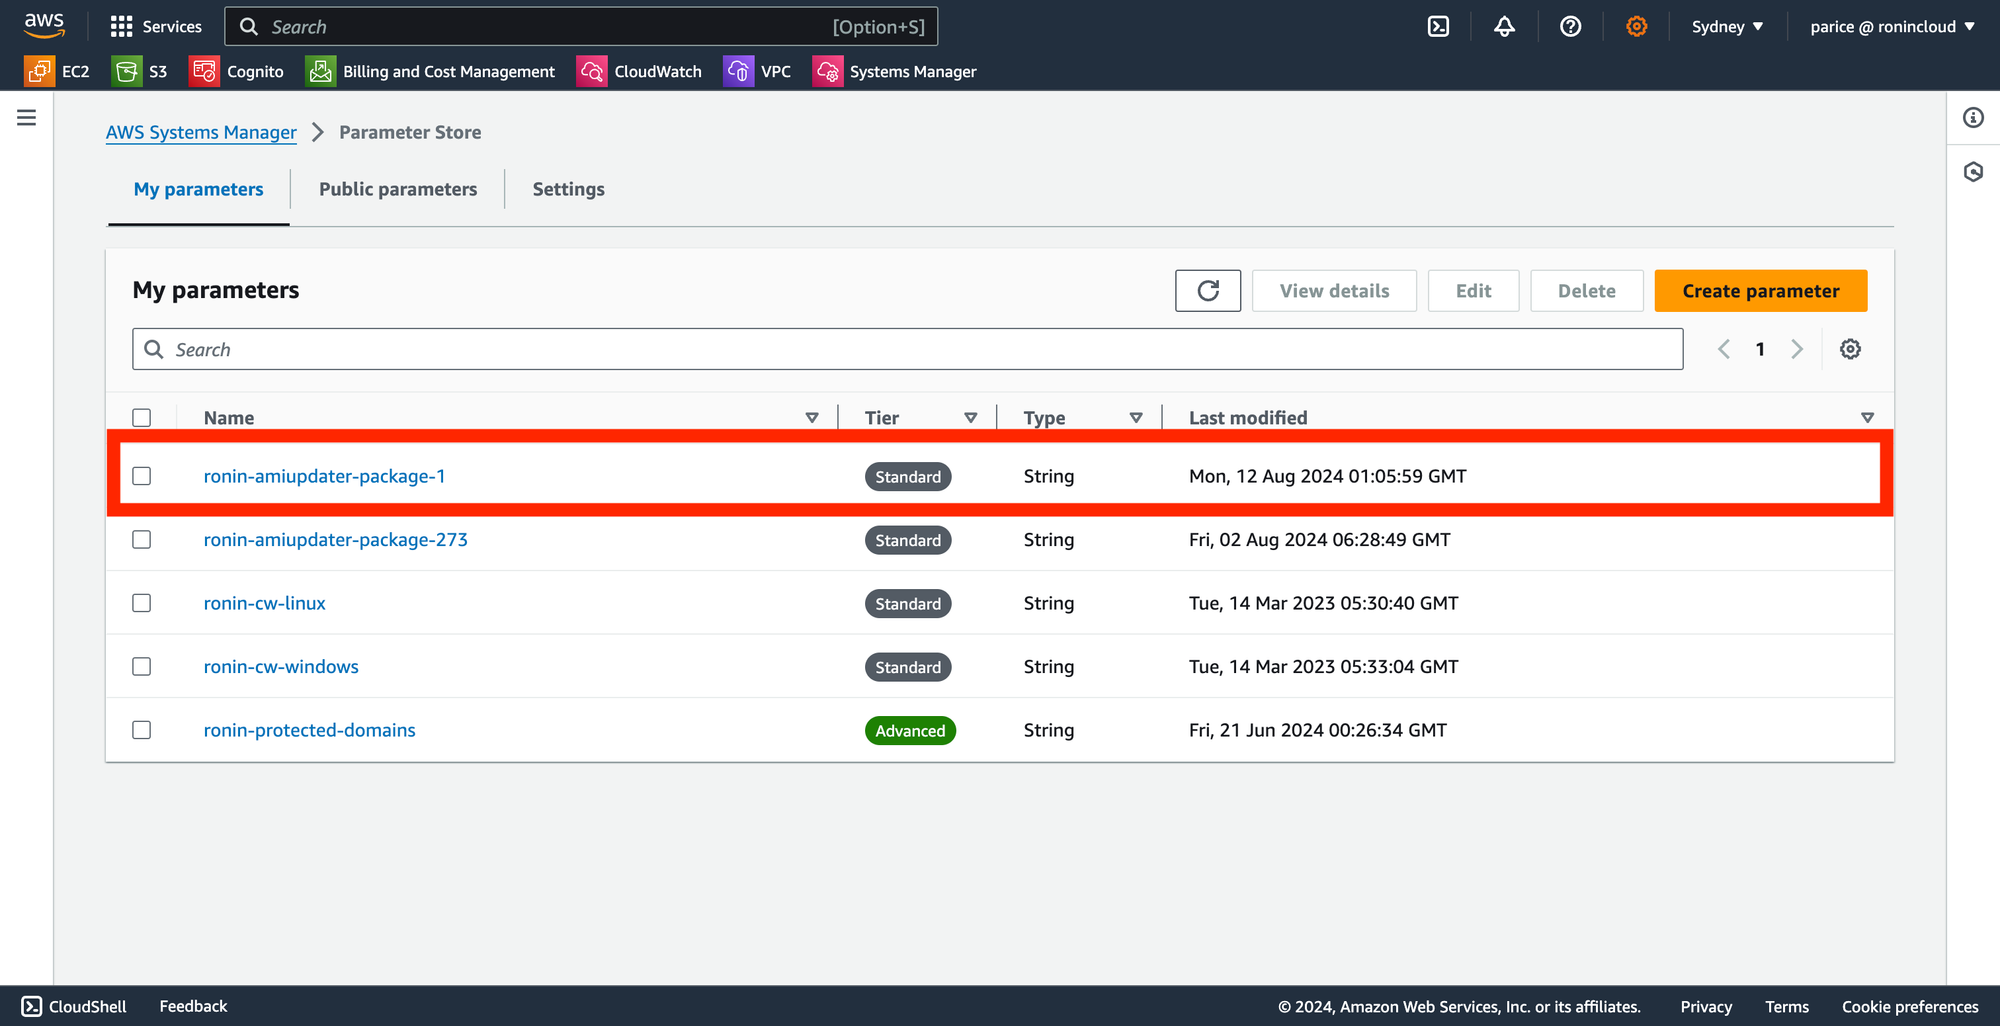Click the Cognito shortcut icon
The width and height of the screenshot is (2000, 1026).
click(204, 71)
